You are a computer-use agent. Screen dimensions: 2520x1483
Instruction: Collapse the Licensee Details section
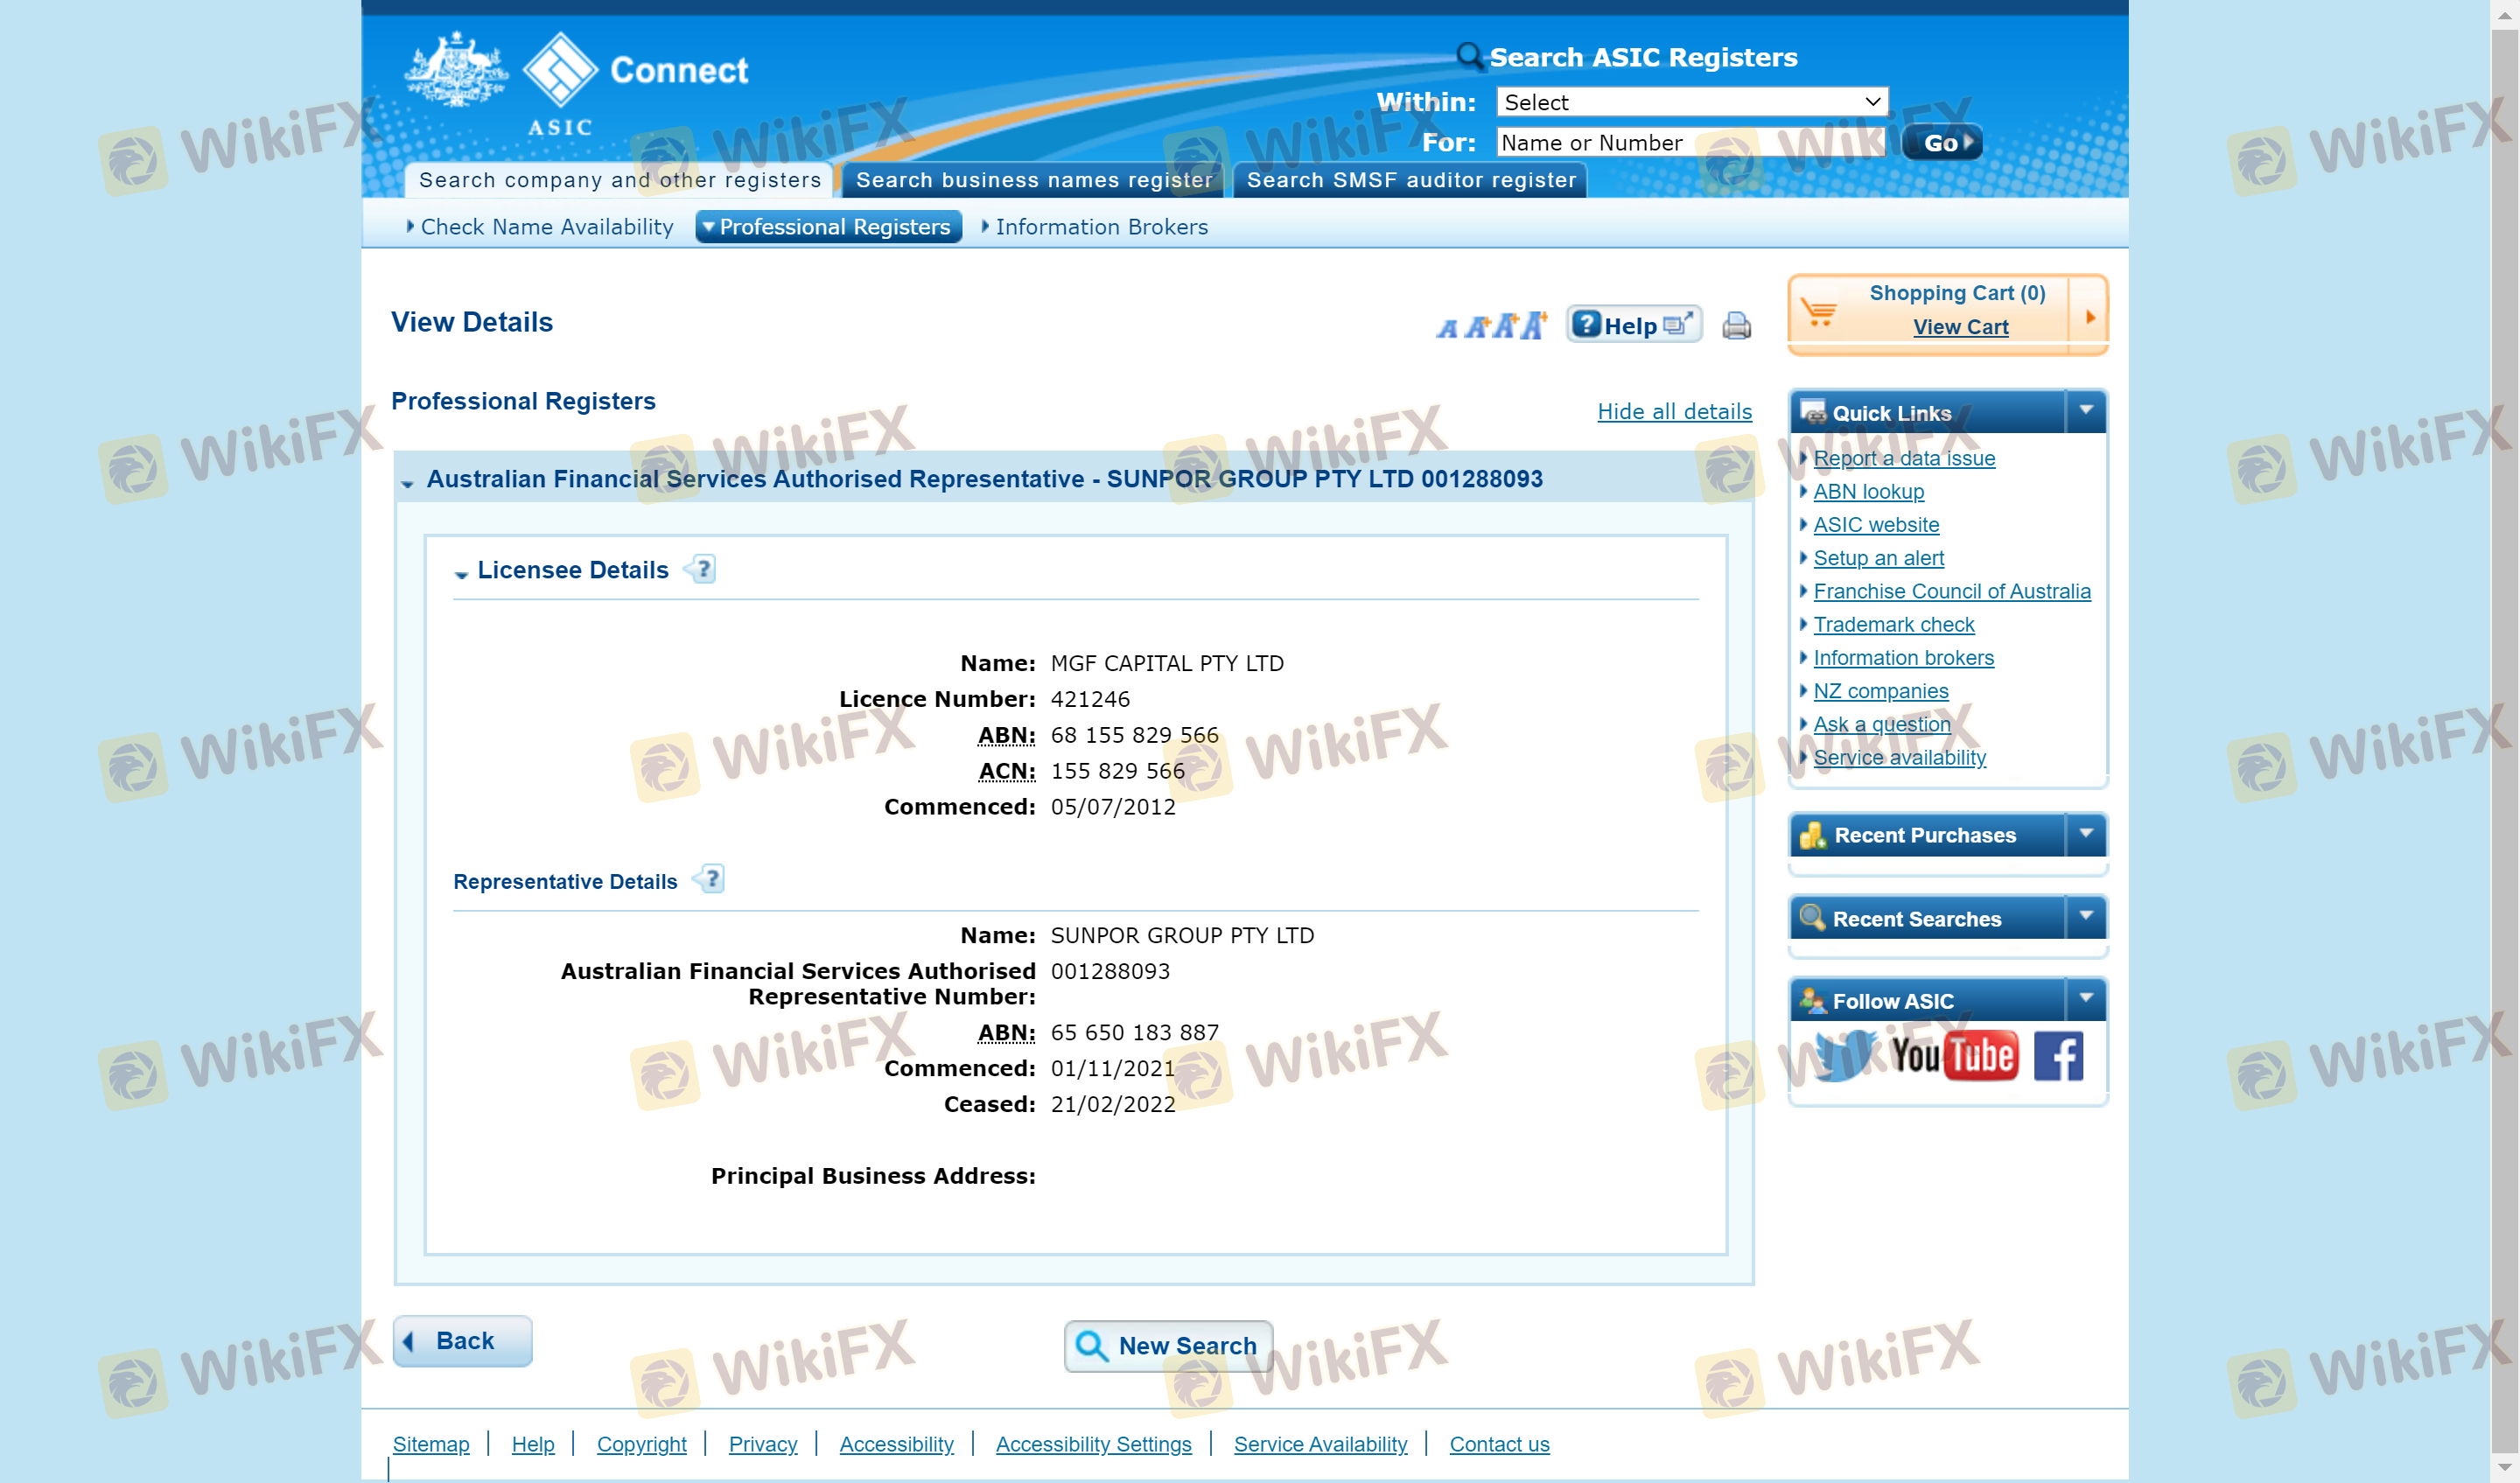tap(461, 573)
